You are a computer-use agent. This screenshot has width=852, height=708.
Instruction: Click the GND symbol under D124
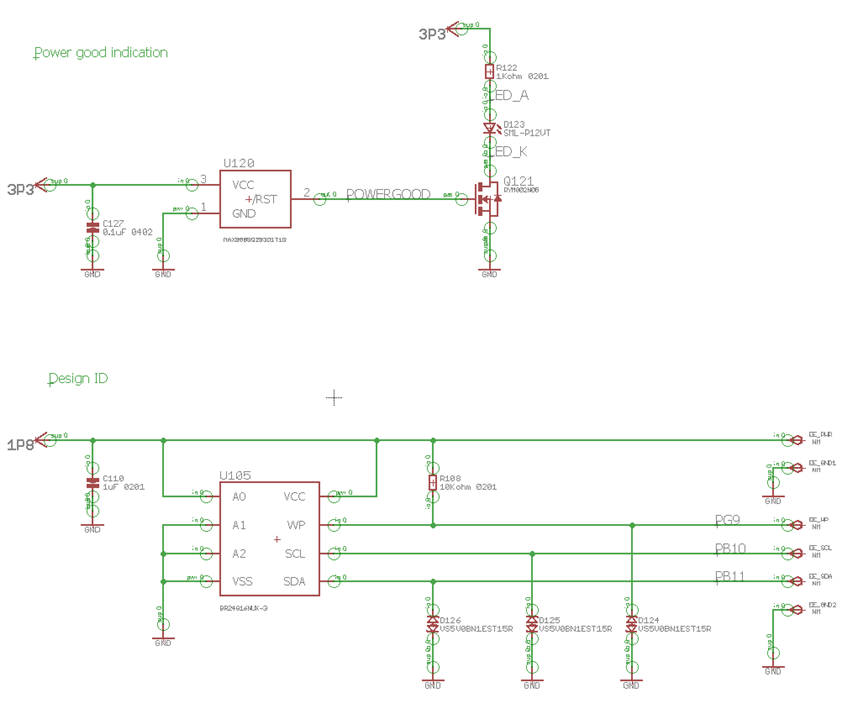tap(631, 684)
